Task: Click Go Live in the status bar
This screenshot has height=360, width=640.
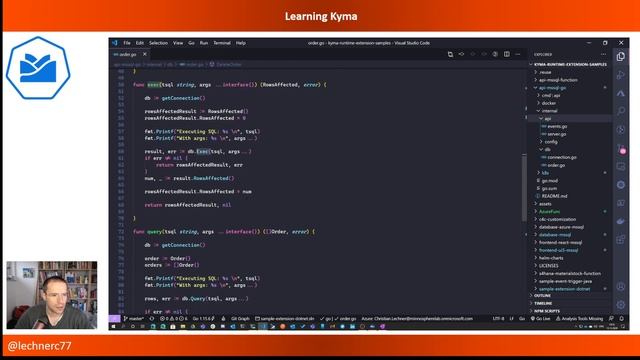Action: click(x=541, y=319)
